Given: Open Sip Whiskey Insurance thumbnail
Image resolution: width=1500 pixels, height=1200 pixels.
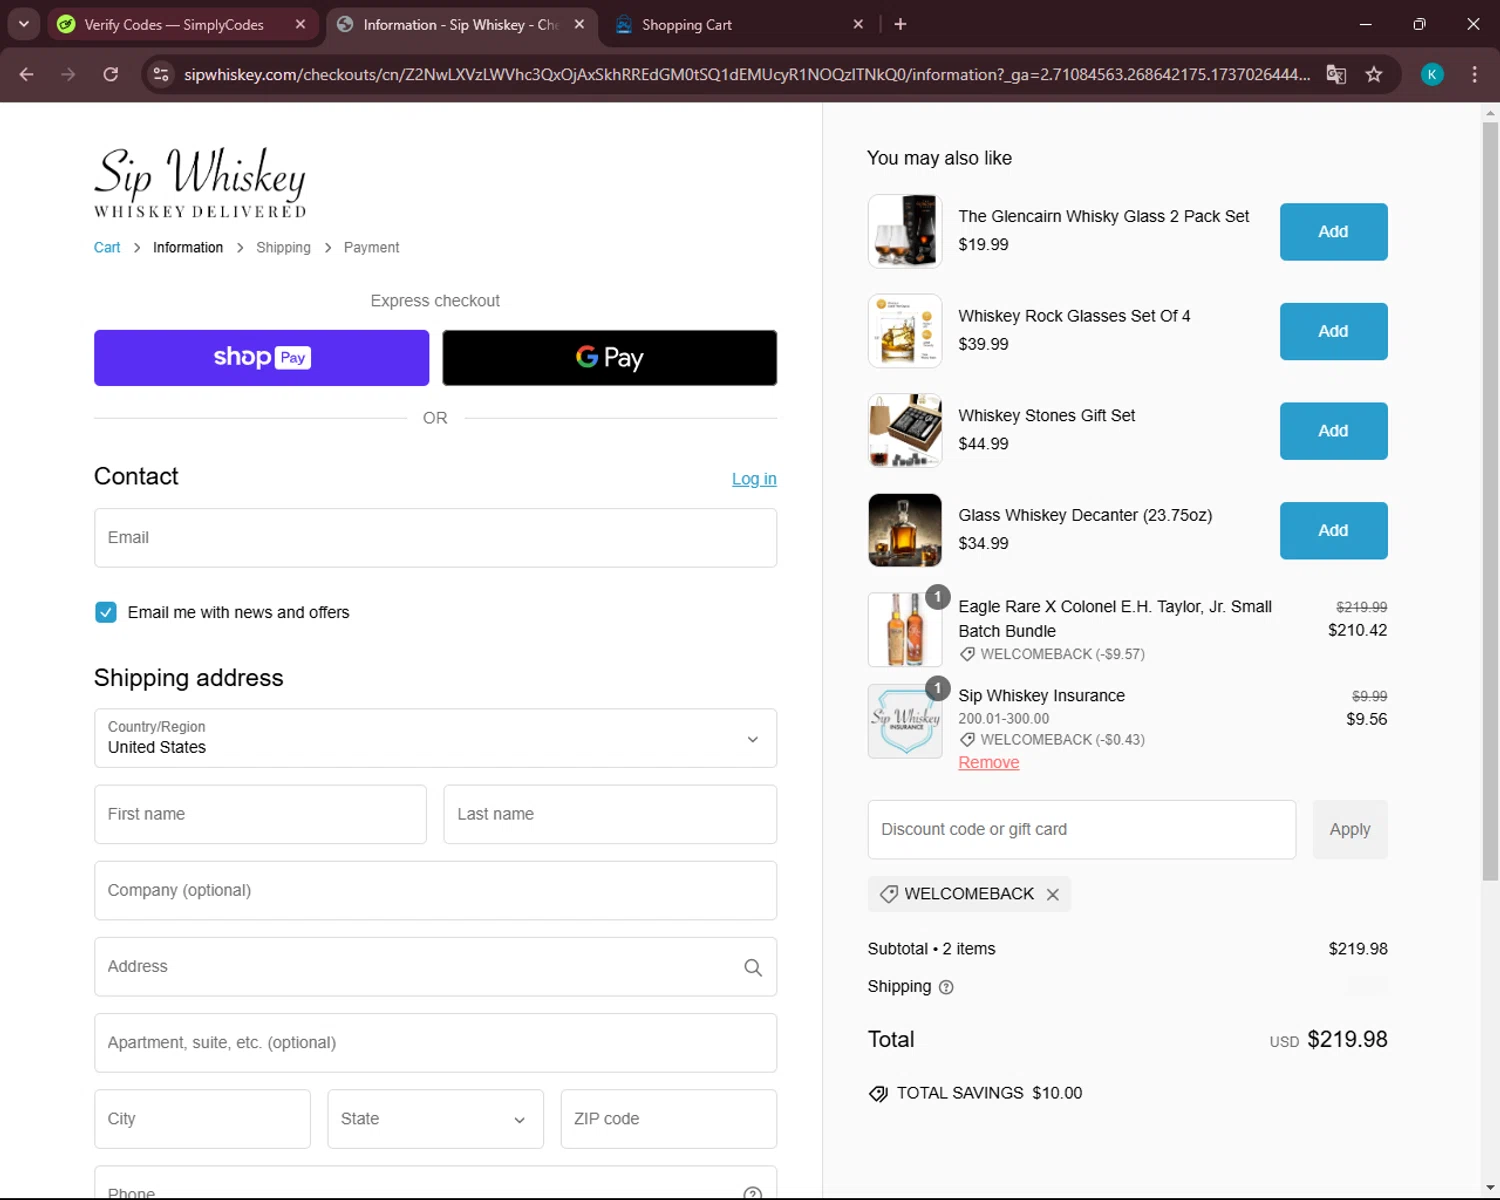Looking at the screenshot, I should 905,721.
